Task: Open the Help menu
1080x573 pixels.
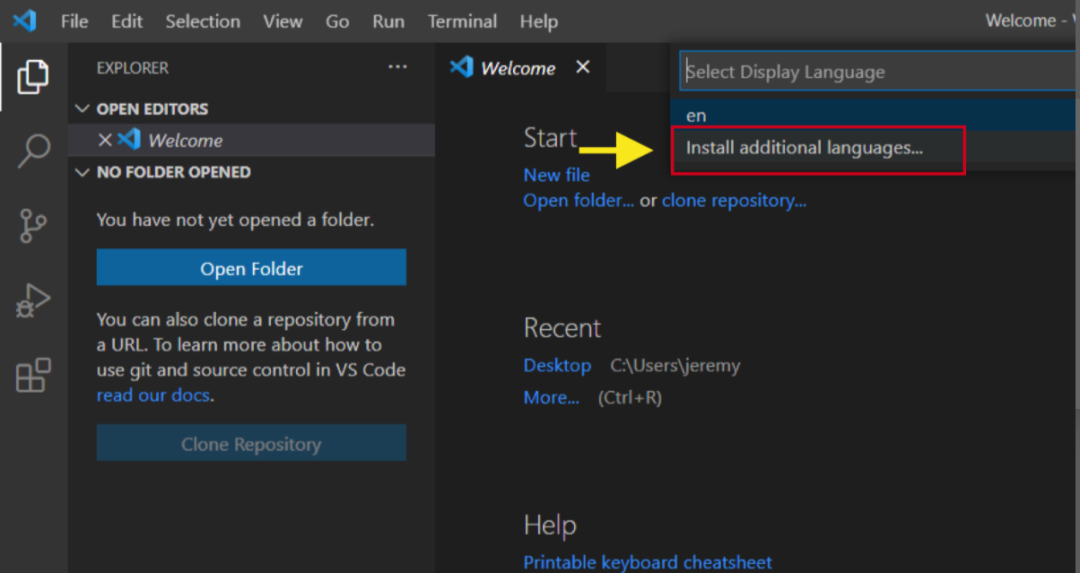Action: coord(539,21)
